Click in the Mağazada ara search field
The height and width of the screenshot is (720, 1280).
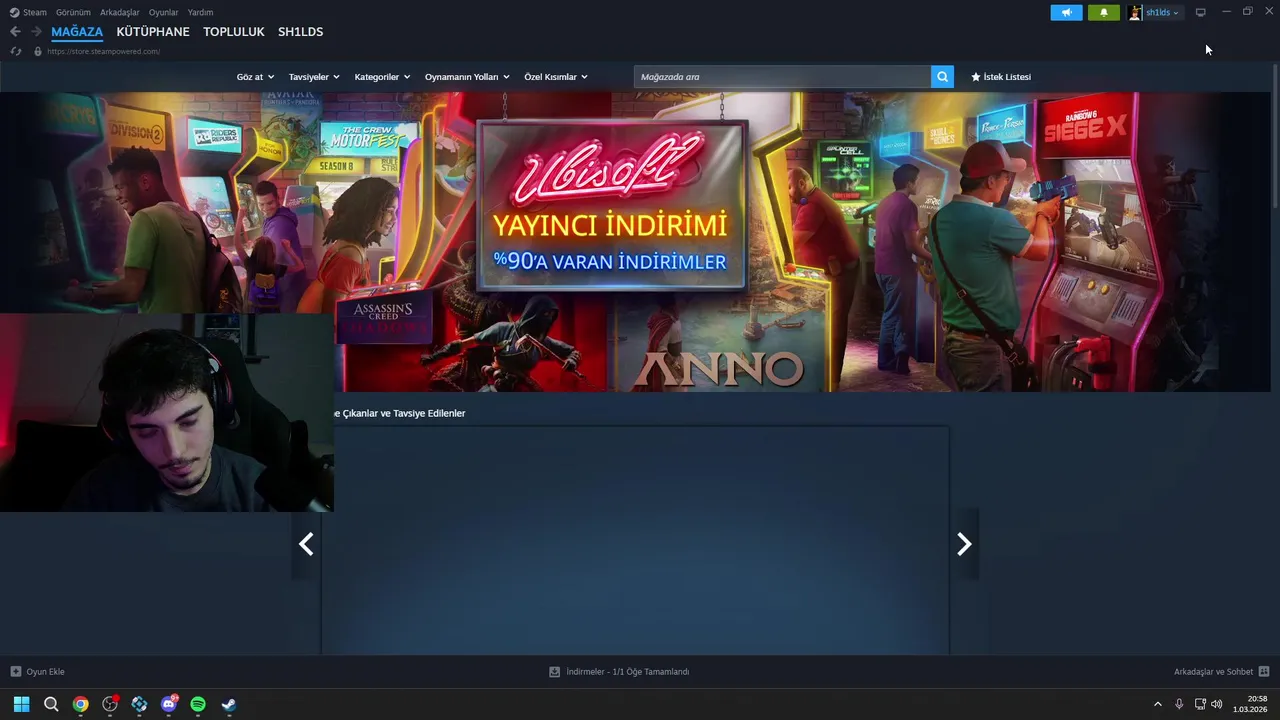pyautogui.click(x=782, y=77)
